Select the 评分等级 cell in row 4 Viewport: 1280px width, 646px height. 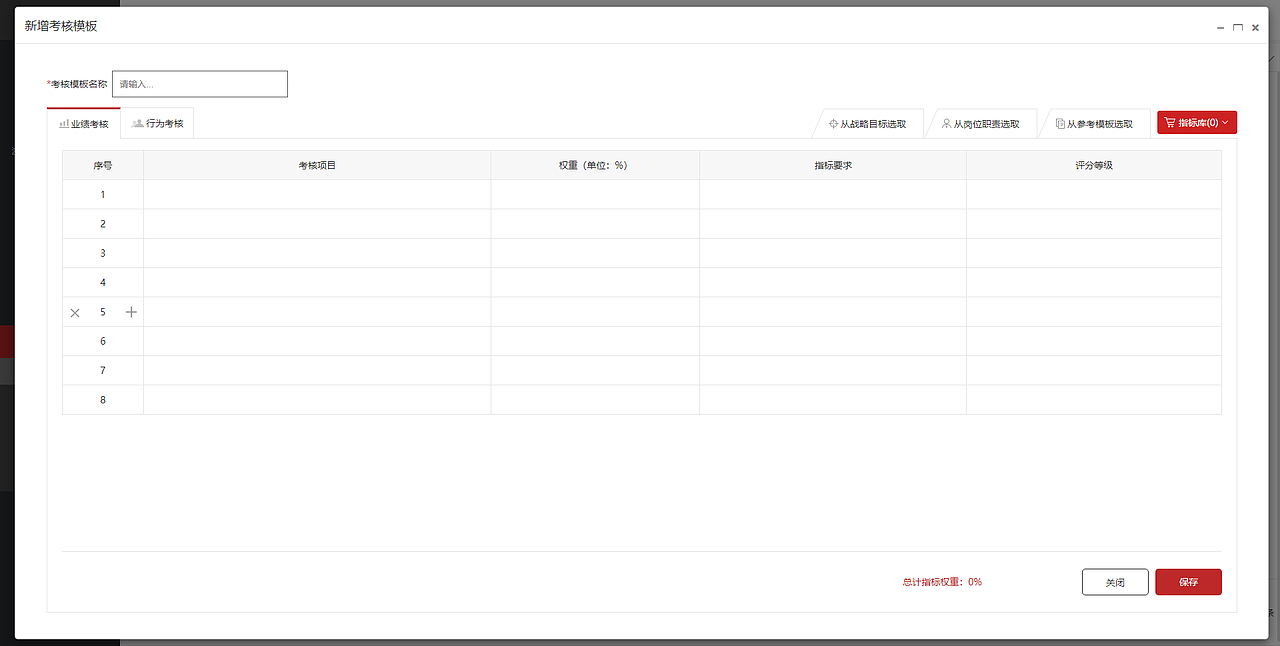click(x=1094, y=283)
